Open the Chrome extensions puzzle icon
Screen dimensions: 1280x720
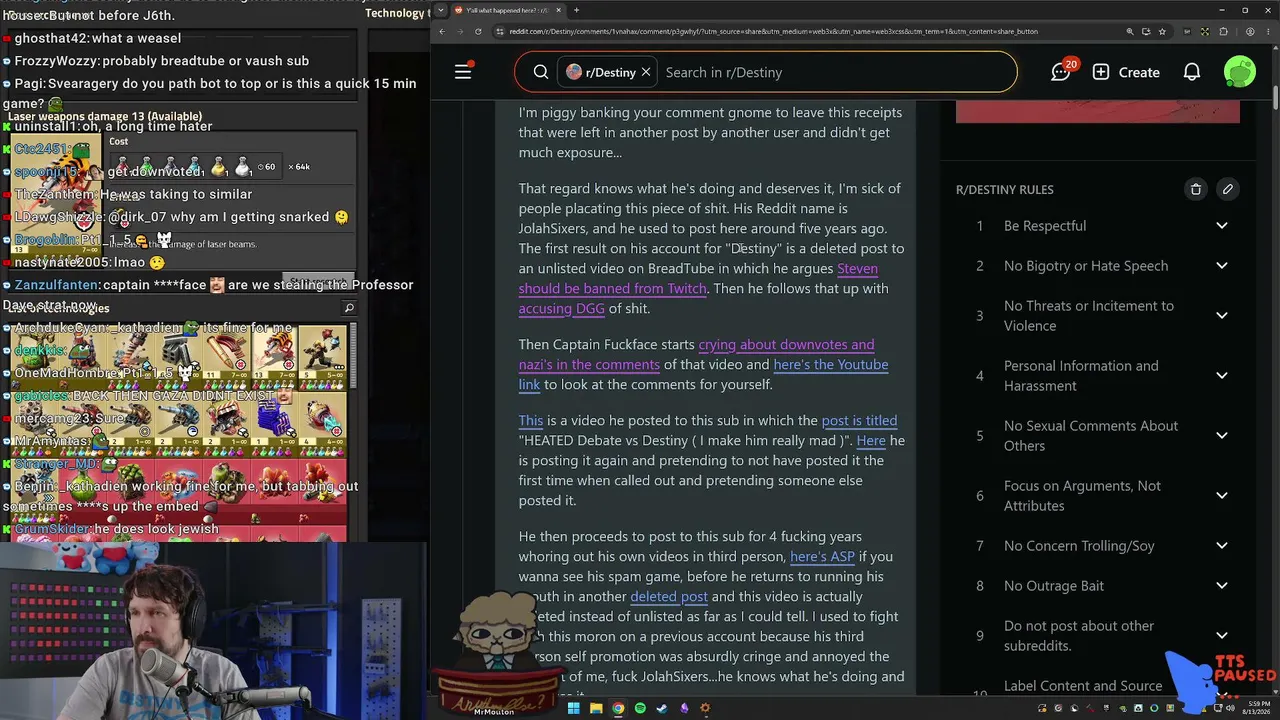click(1223, 31)
